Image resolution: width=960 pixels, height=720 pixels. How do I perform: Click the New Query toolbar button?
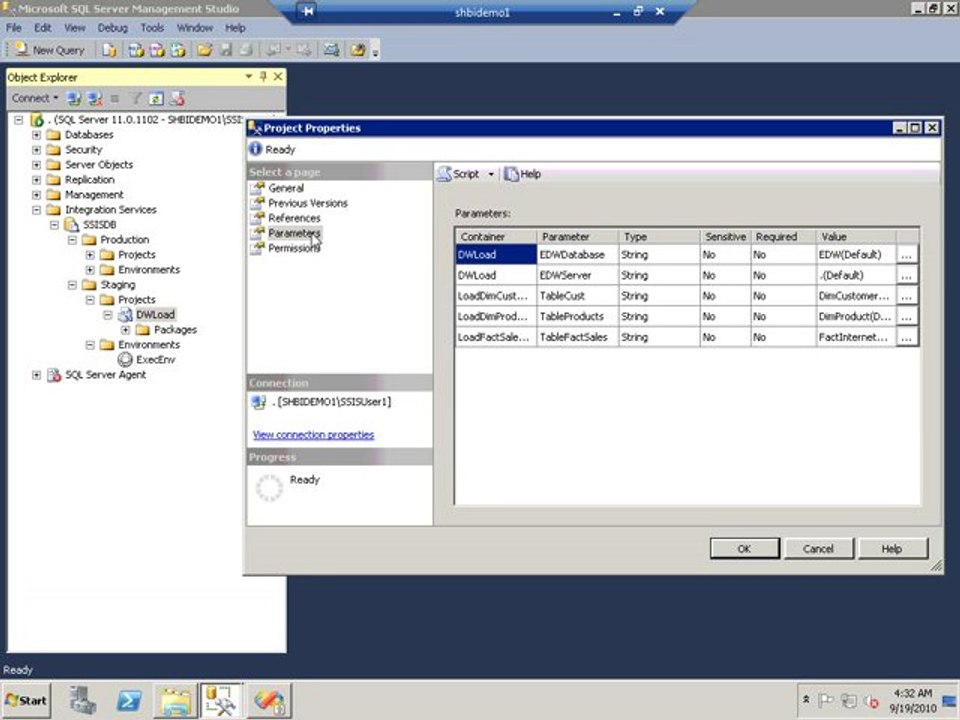[x=50, y=50]
